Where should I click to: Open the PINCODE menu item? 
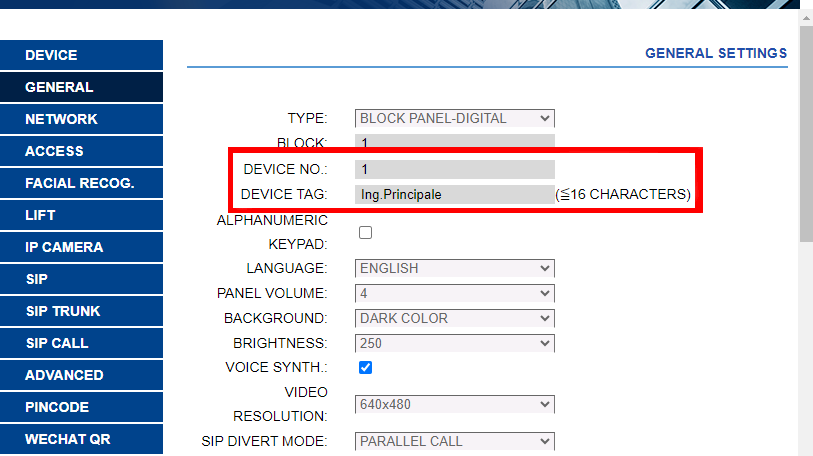[x=82, y=407]
